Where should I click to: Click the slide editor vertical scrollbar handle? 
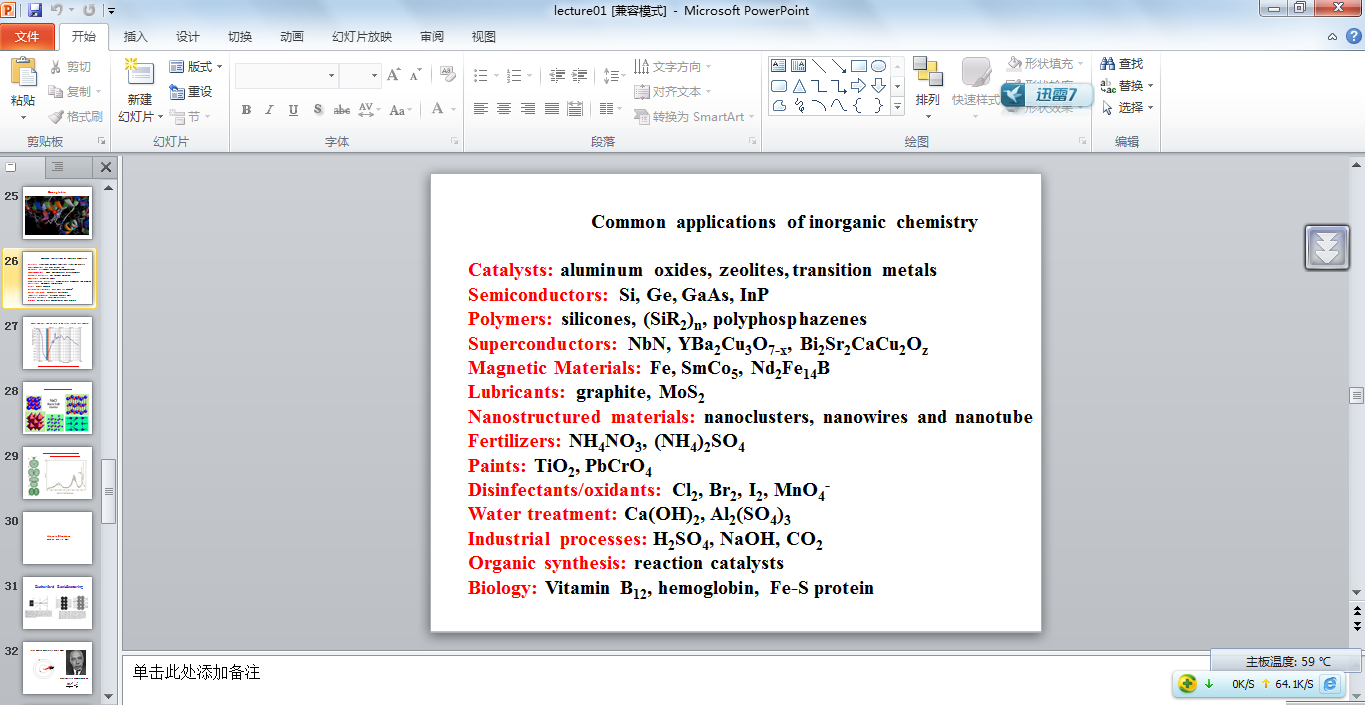[1356, 396]
